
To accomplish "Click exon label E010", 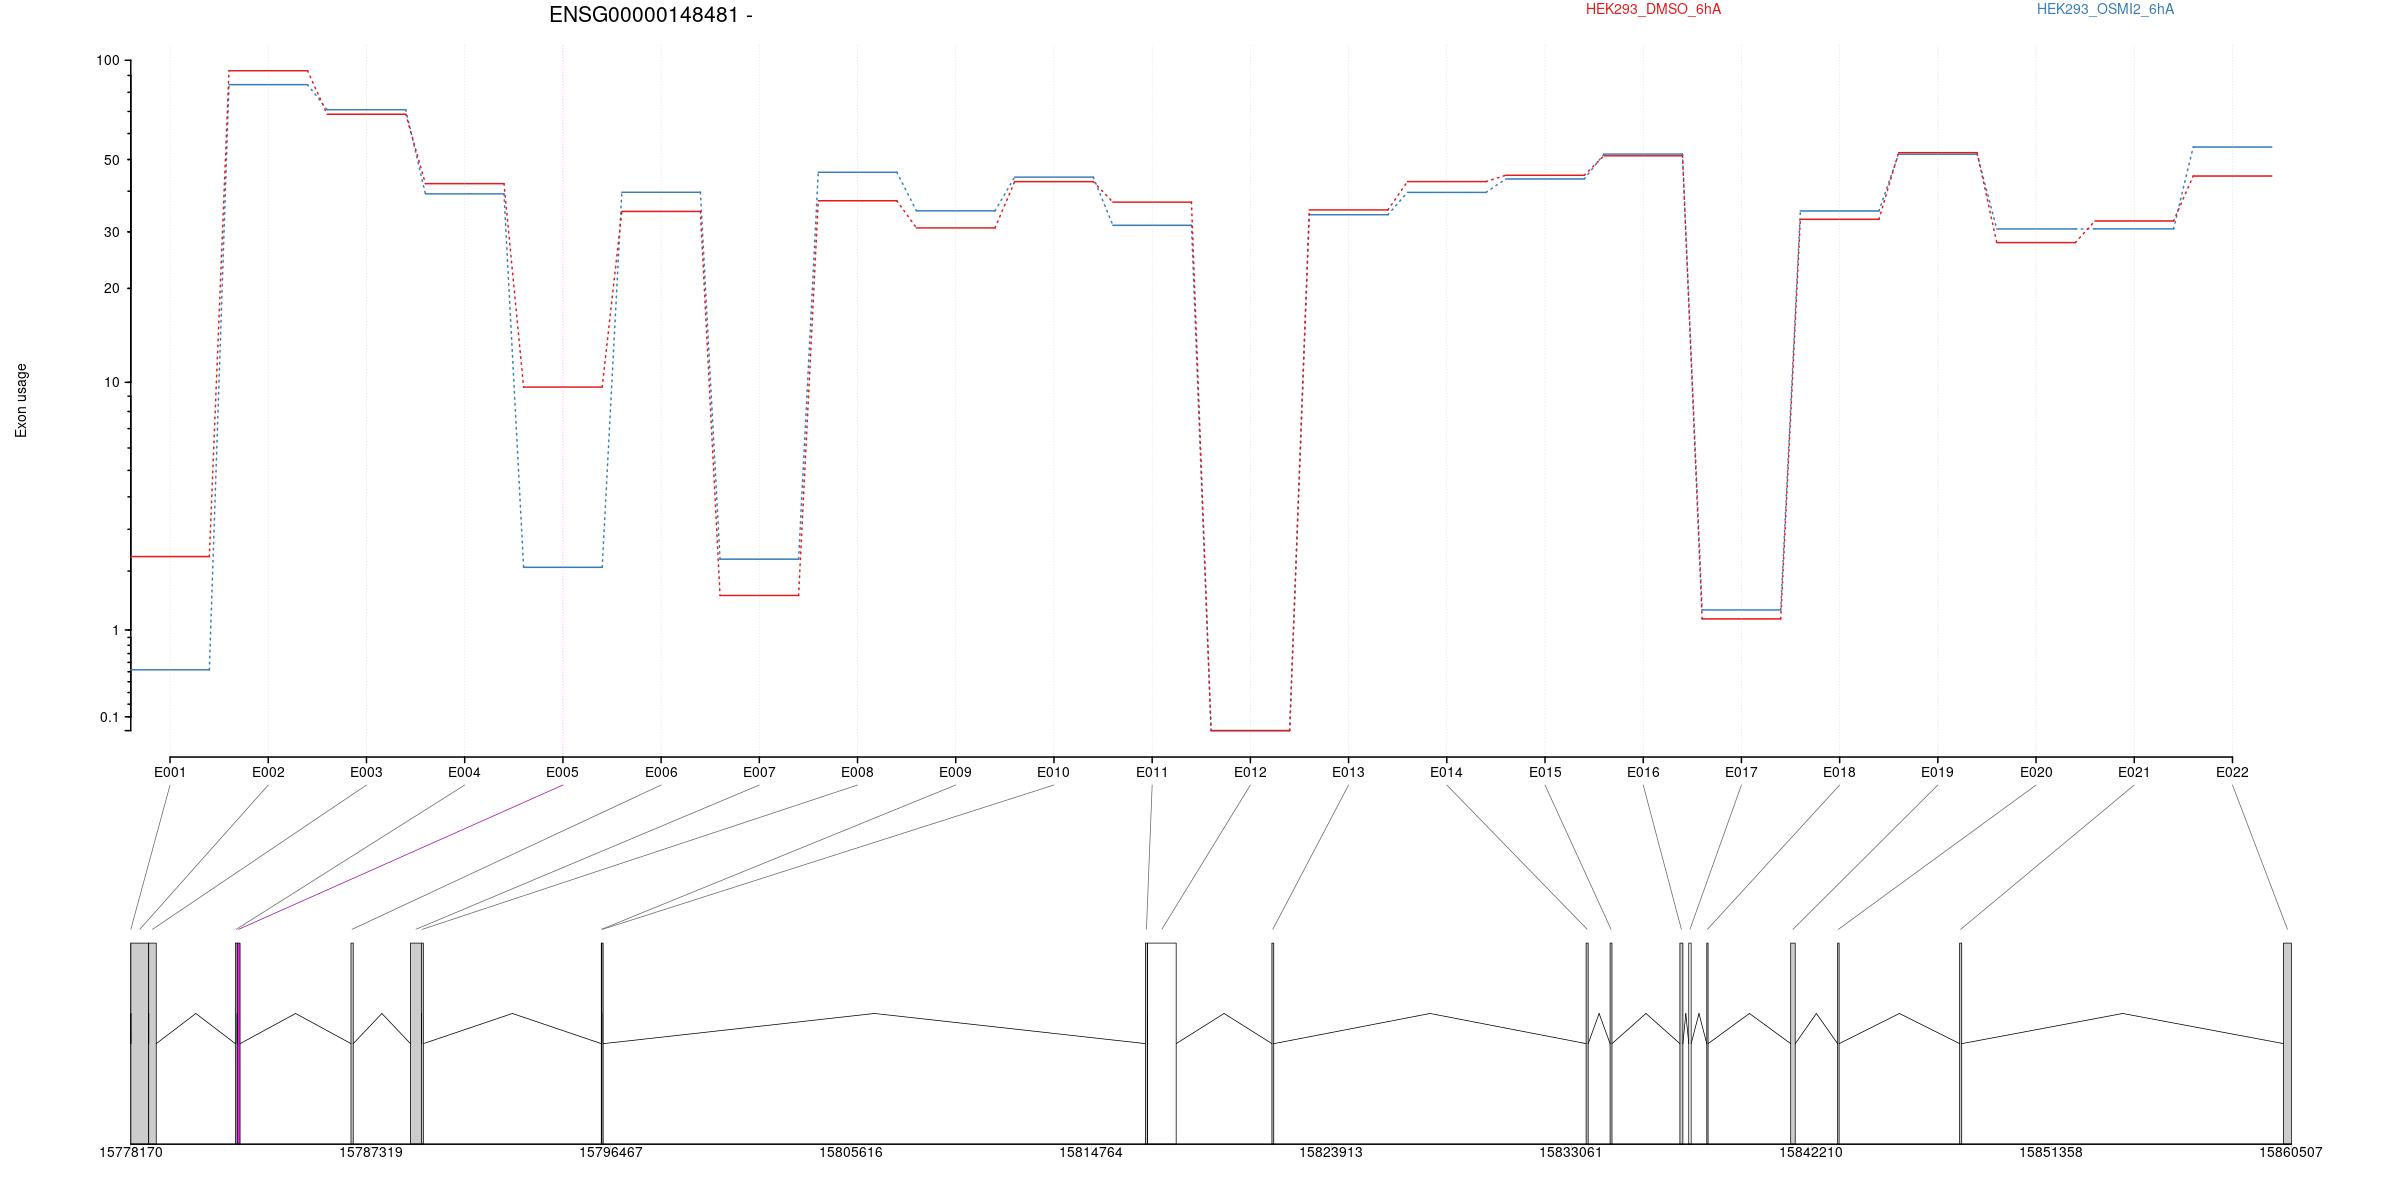I will point(1053,772).
